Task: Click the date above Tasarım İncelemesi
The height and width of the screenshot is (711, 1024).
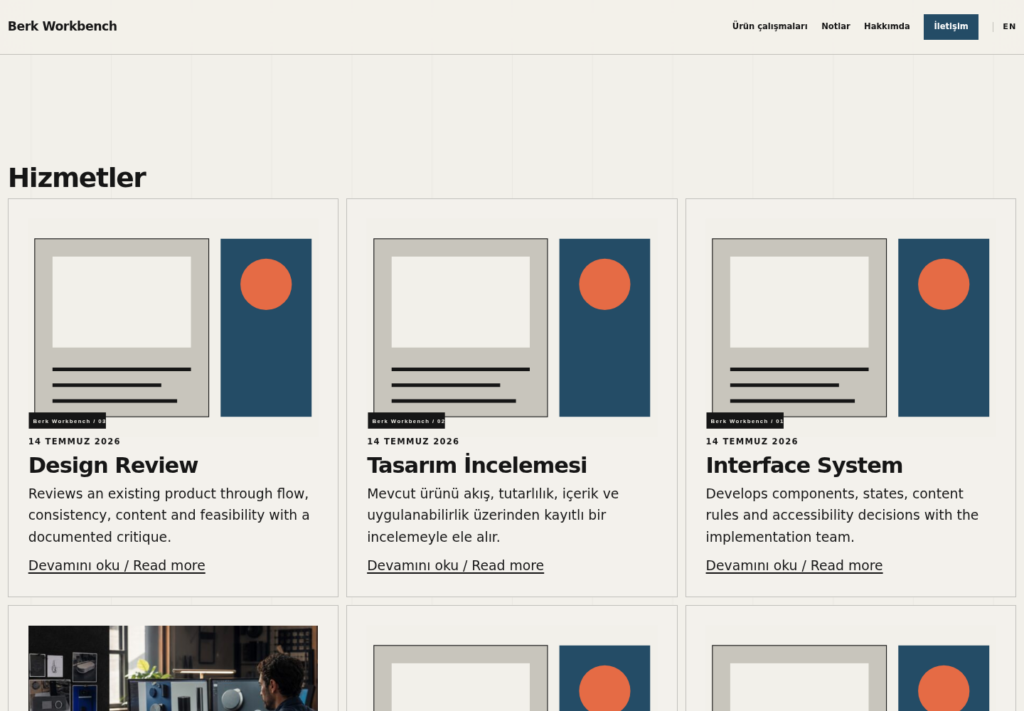Action: 413,441
